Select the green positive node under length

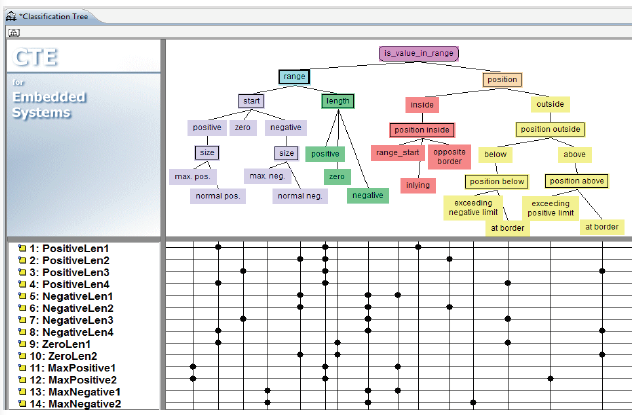[325, 154]
